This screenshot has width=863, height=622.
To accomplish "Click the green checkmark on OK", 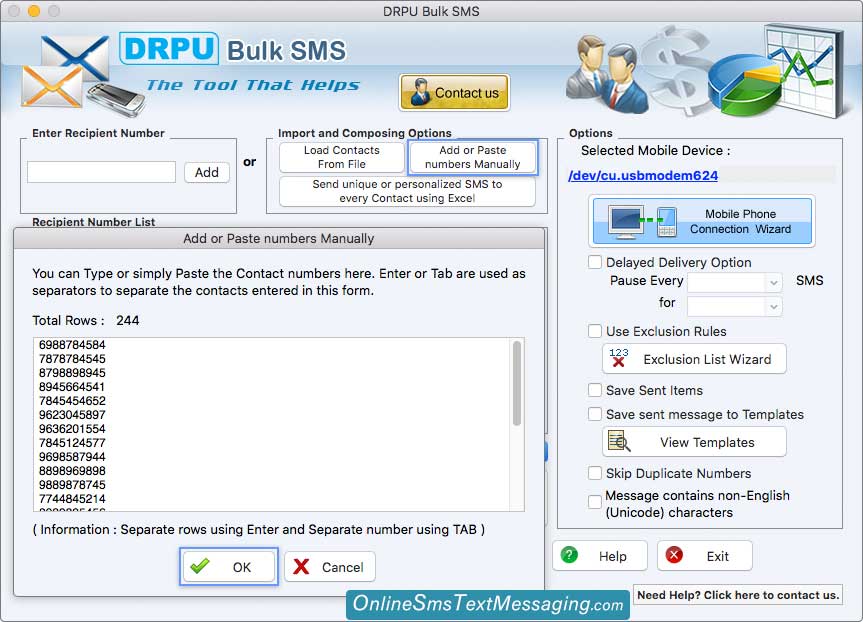I will click(200, 565).
